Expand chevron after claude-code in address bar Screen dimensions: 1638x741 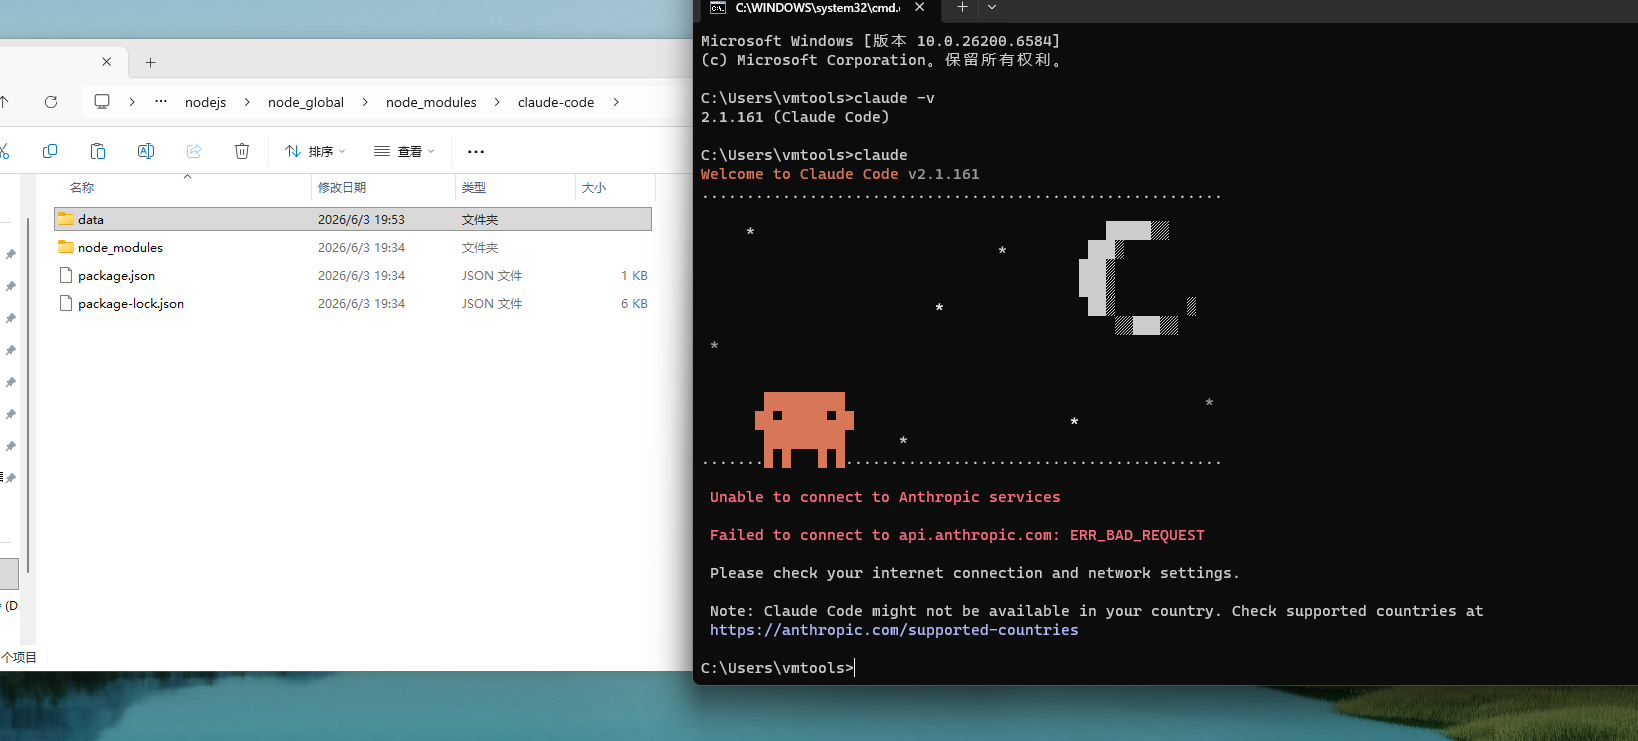(x=616, y=102)
